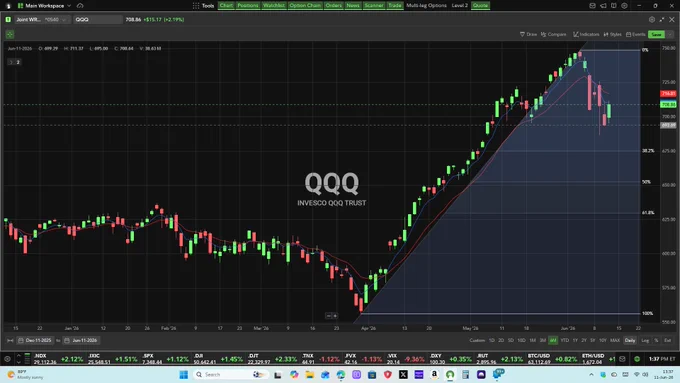Open X app in the taskbar
This screenshot has width=680, height=383.
tap(403, 374)
